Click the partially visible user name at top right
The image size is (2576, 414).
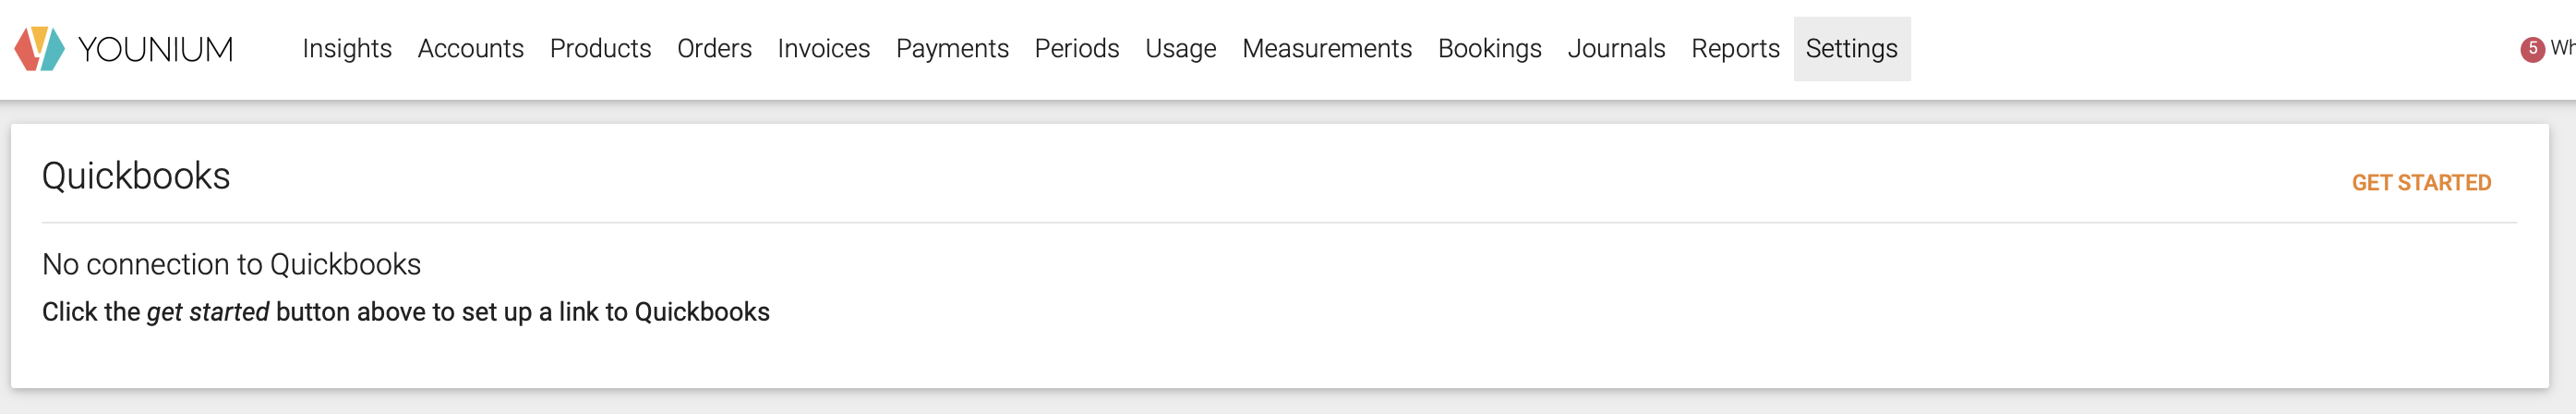click(x=2563, y=48)
